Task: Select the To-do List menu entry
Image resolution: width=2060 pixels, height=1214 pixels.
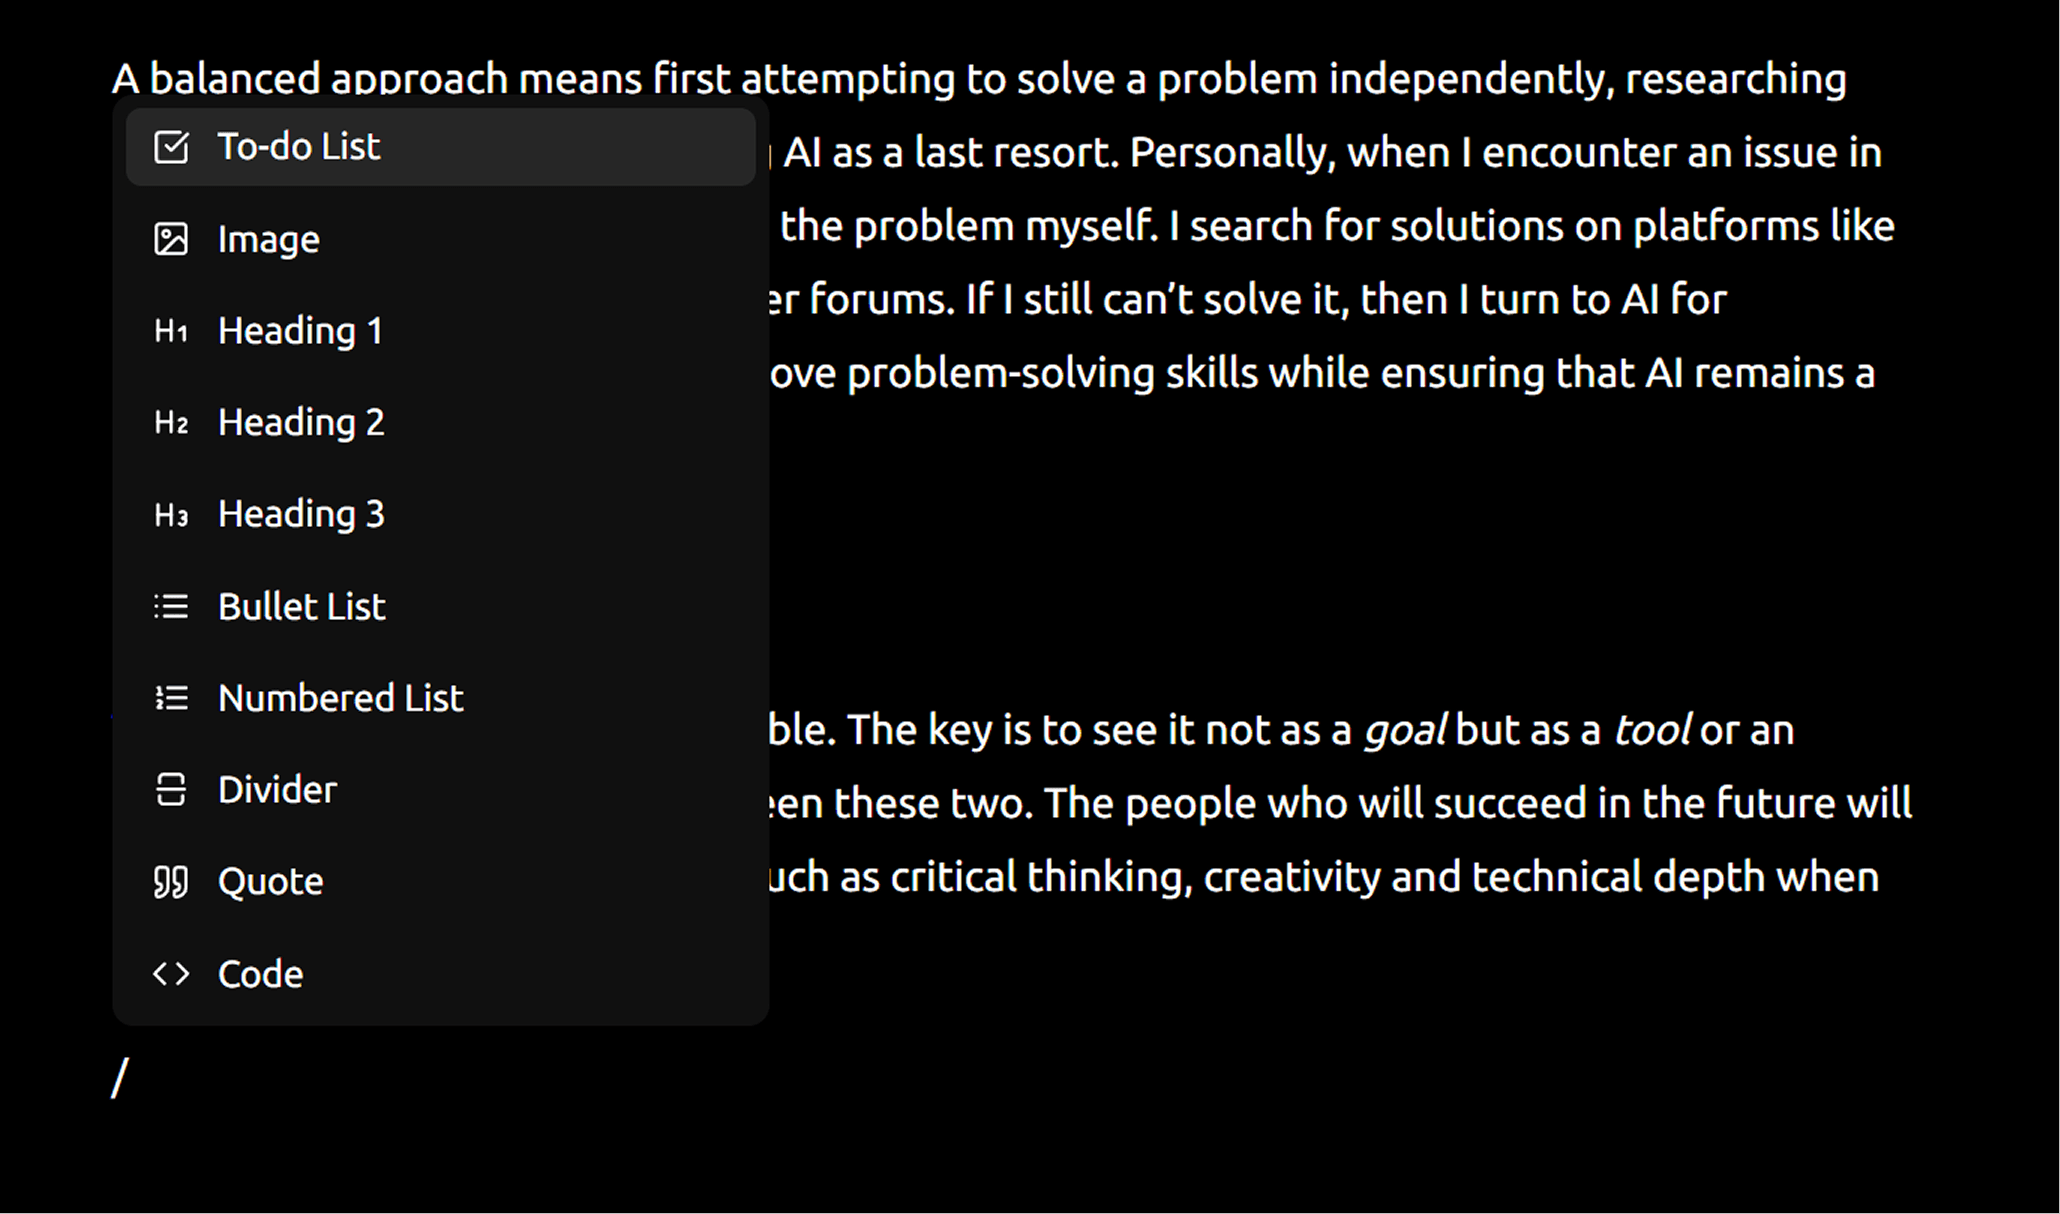Action: coord(441,147)
